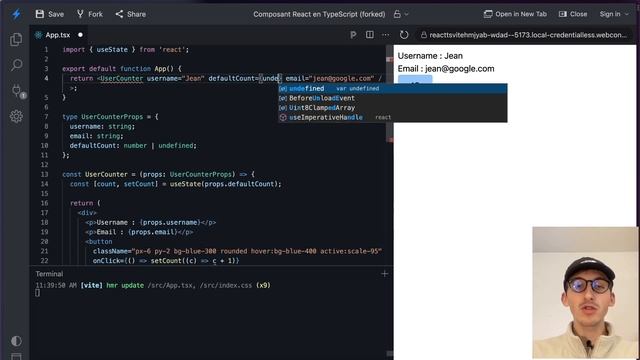Open the Files explorer sidebar icon

click(x=16, y=40)
